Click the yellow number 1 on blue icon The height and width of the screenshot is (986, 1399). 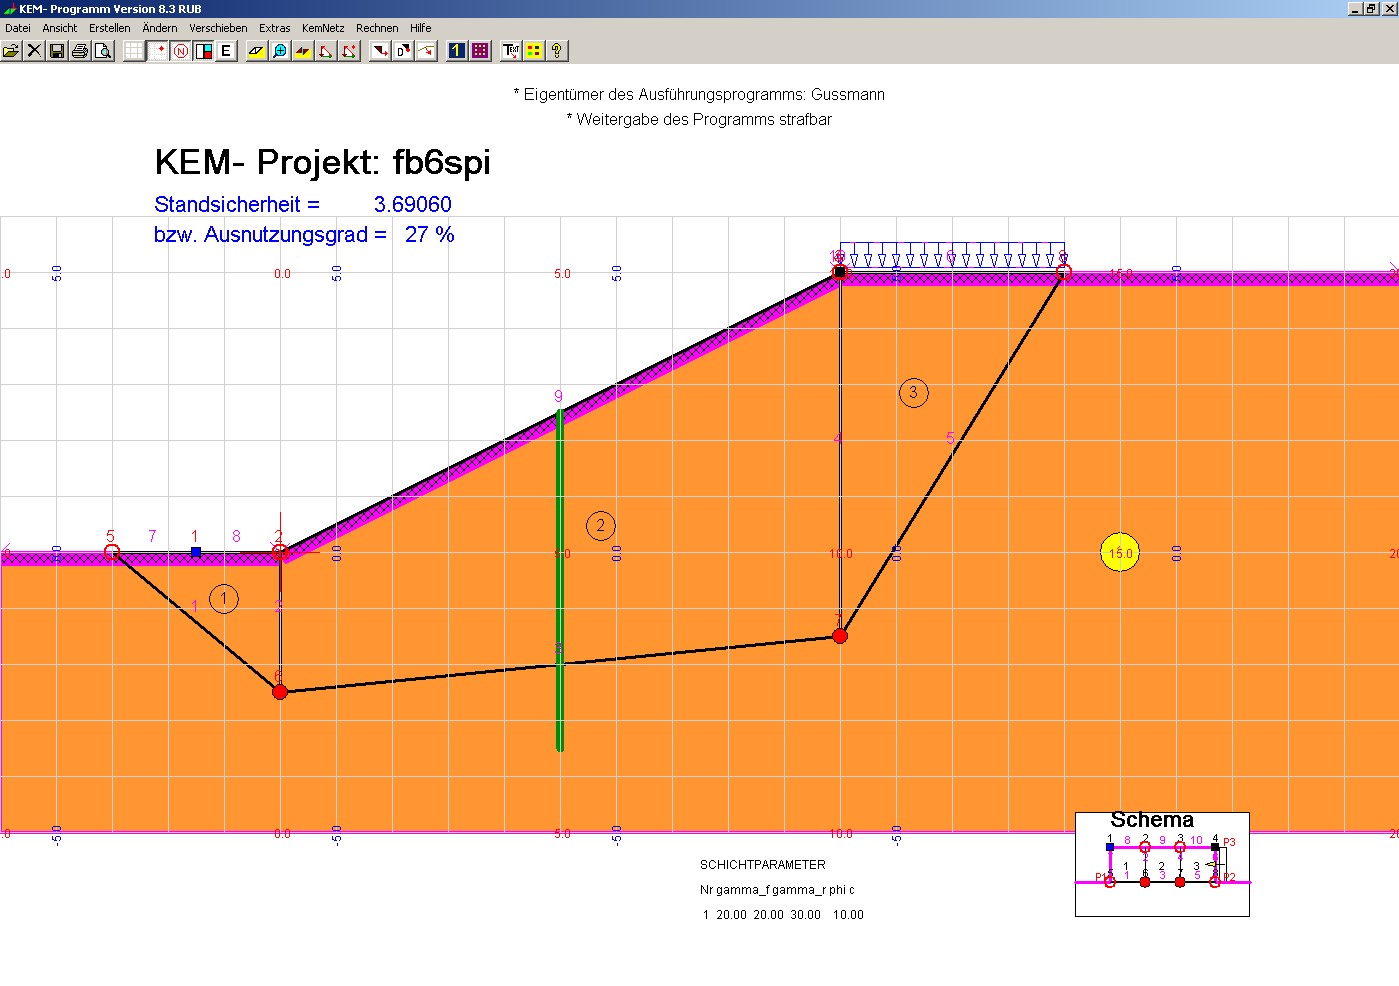pyautogui.click(x=457, y=50)
